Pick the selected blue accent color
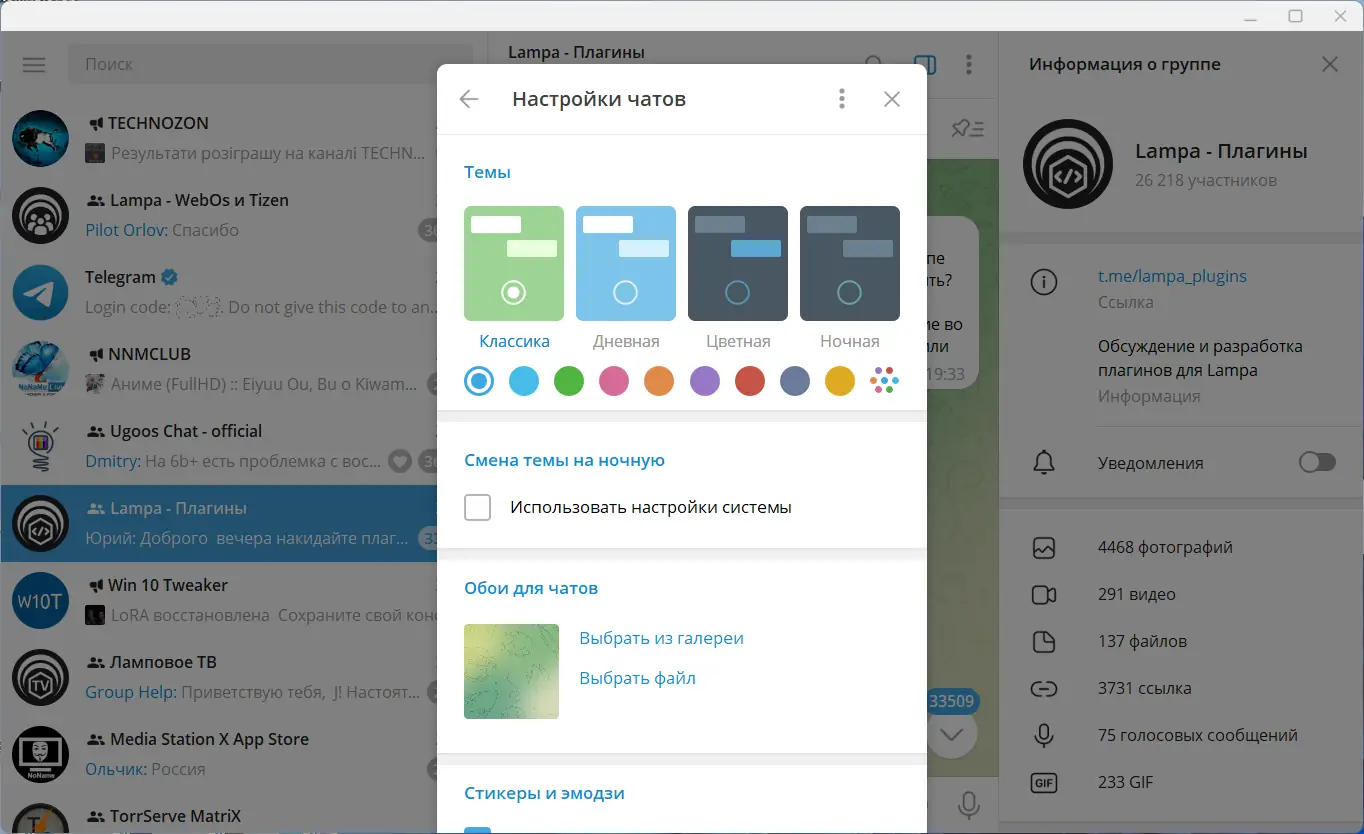 pyautogui.click(x=479, y=381)
